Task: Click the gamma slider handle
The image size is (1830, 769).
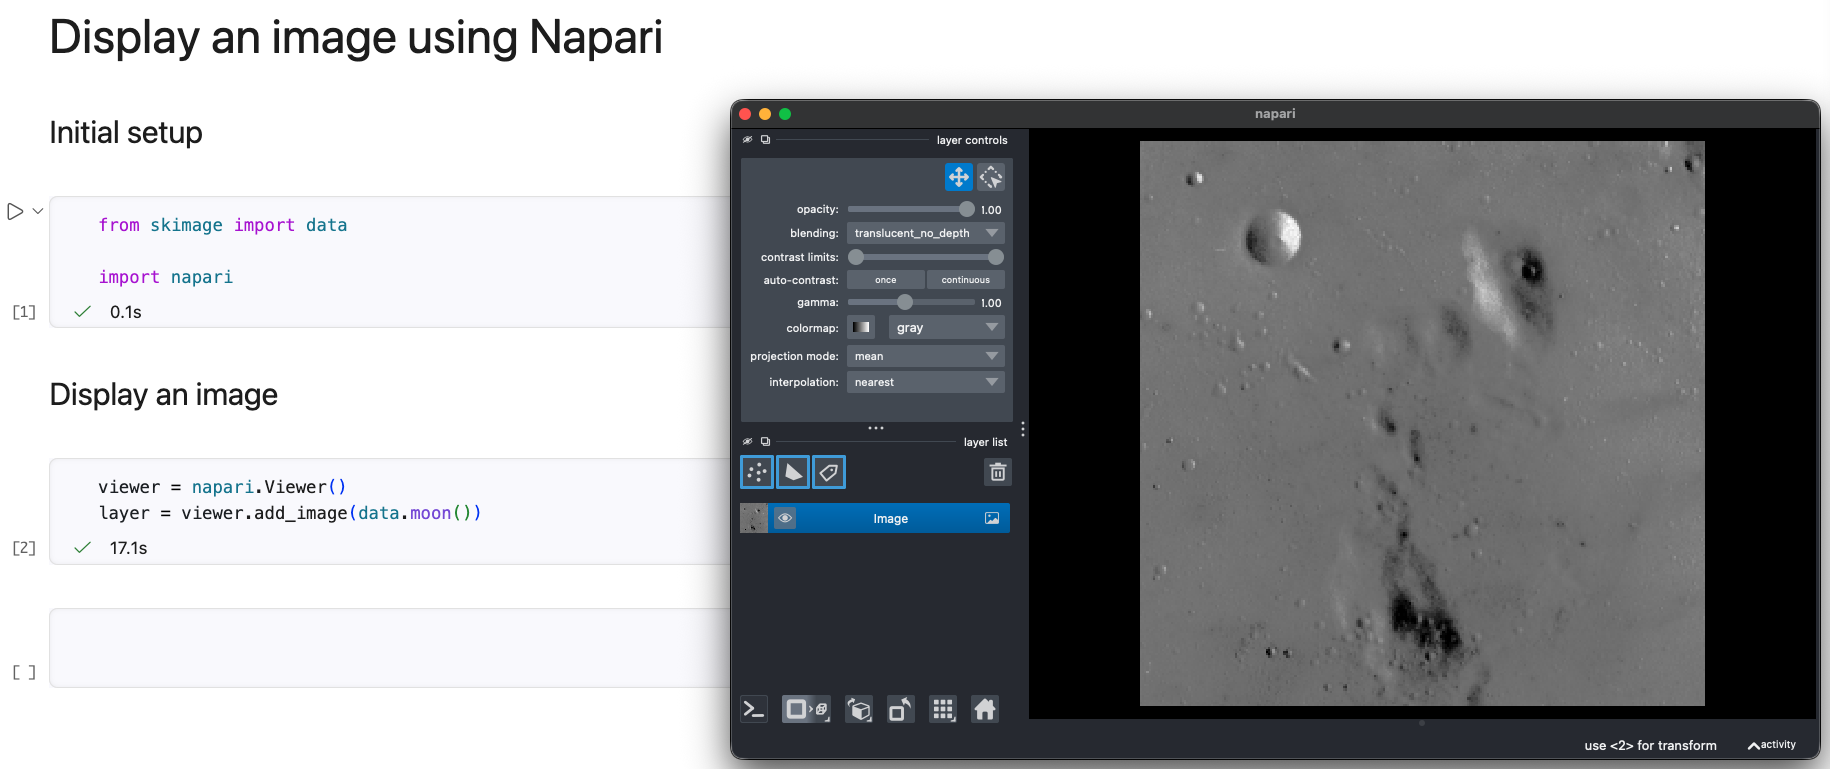Action: (905, 302)
